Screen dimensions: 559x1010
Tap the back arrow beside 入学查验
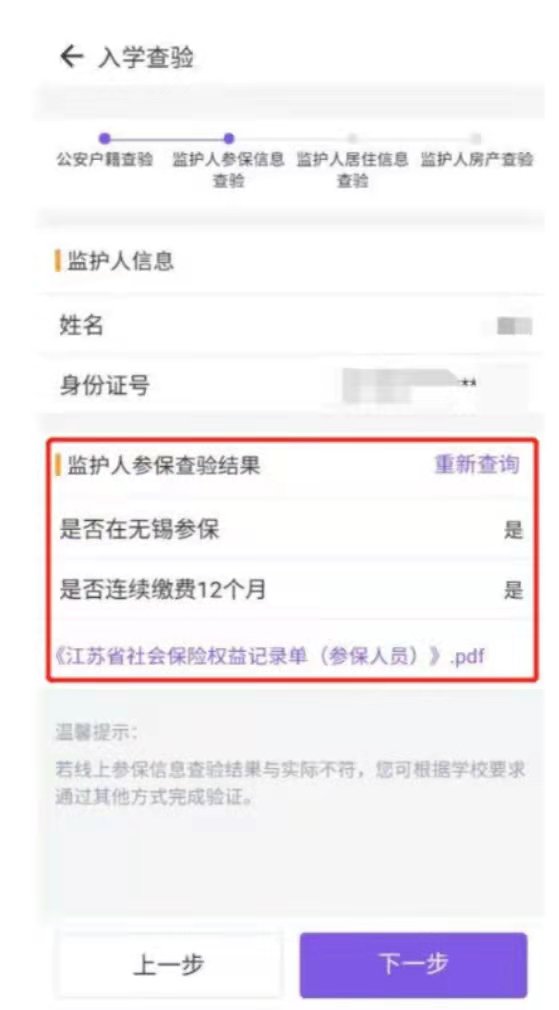[71, 57]
